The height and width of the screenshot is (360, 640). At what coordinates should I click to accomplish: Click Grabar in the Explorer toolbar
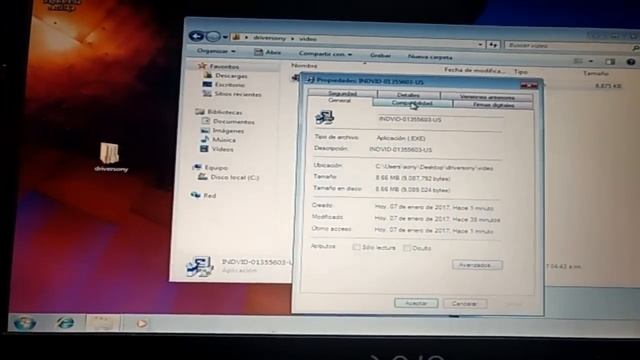tap(380, 56)
